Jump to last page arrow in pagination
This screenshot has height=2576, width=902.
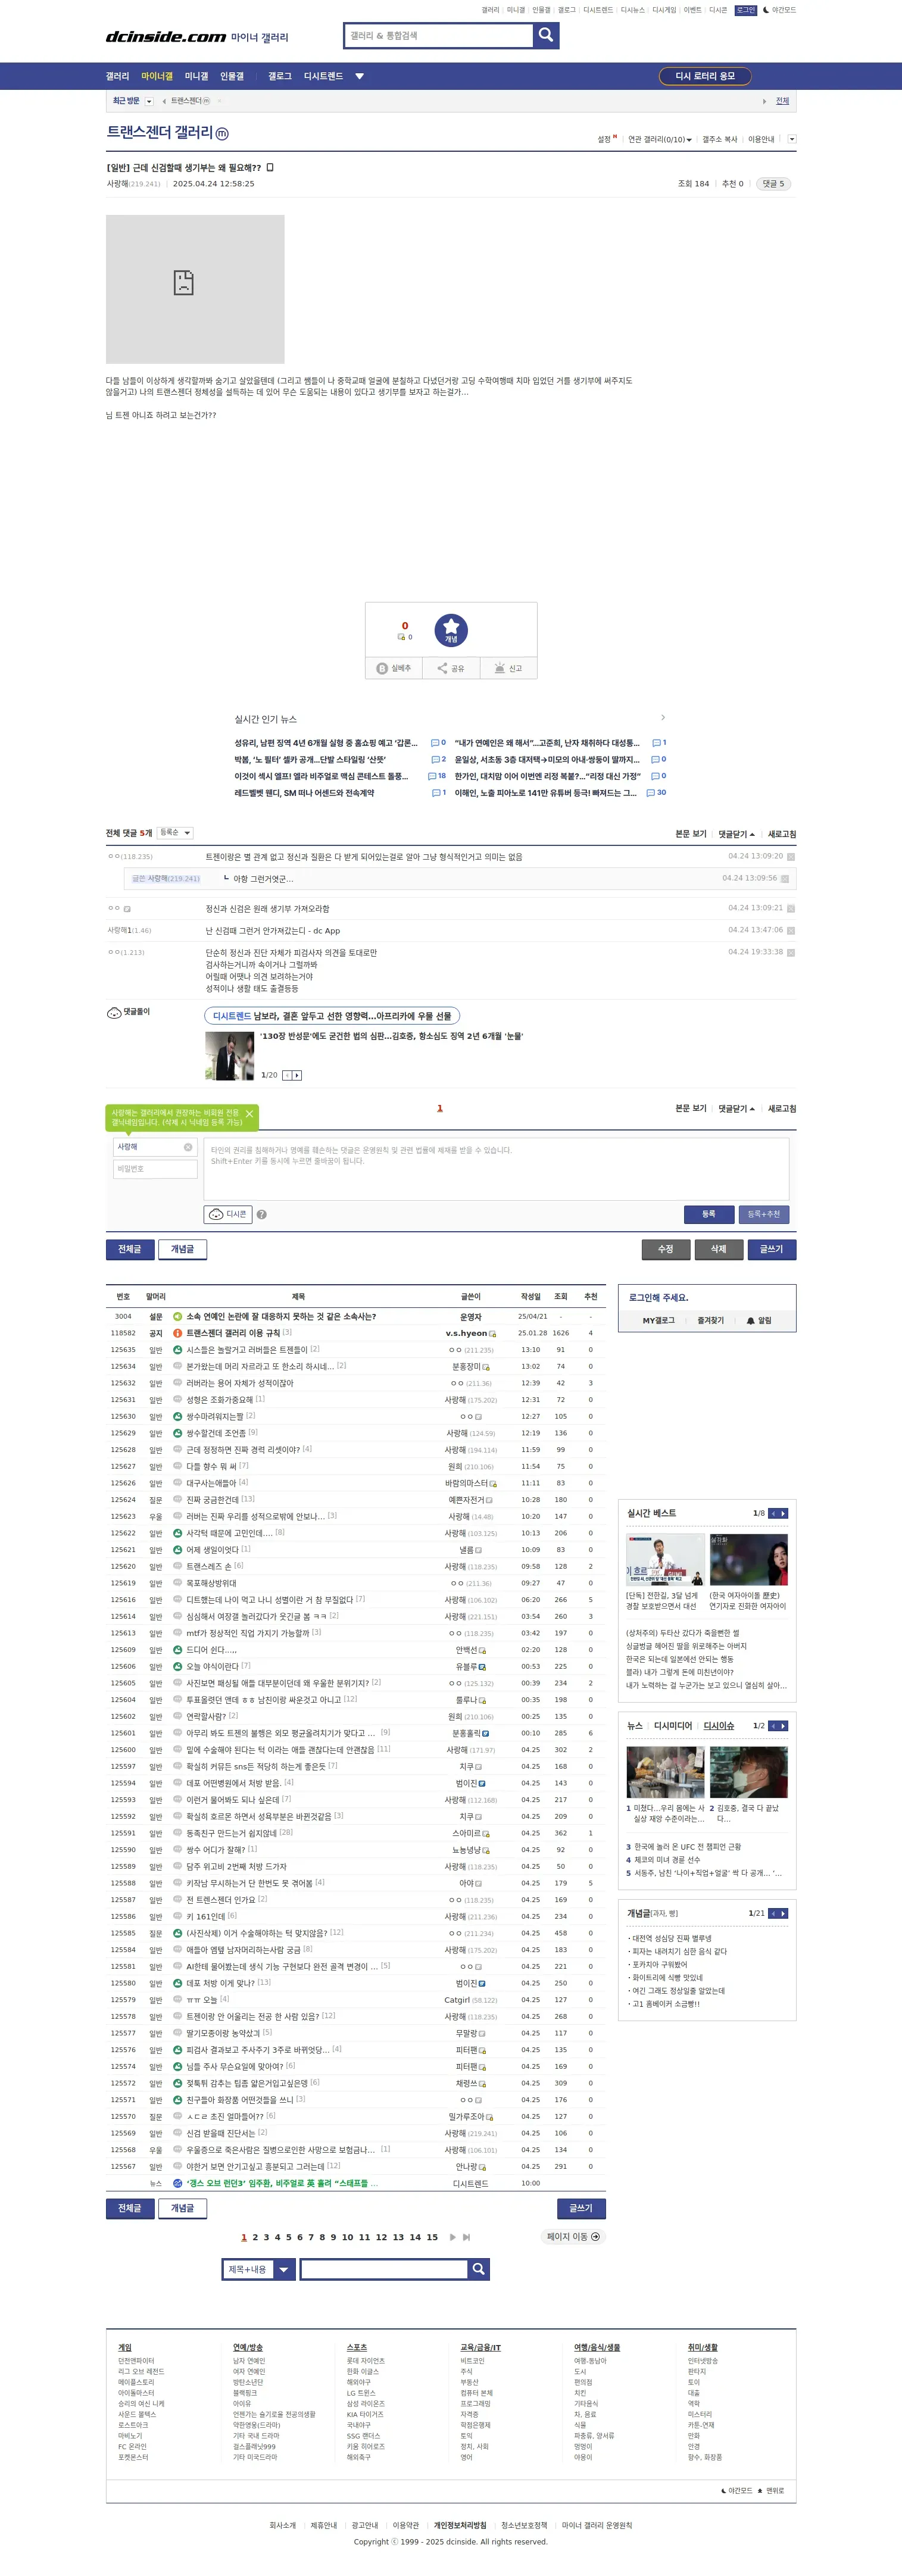(x=466, y=2237)
